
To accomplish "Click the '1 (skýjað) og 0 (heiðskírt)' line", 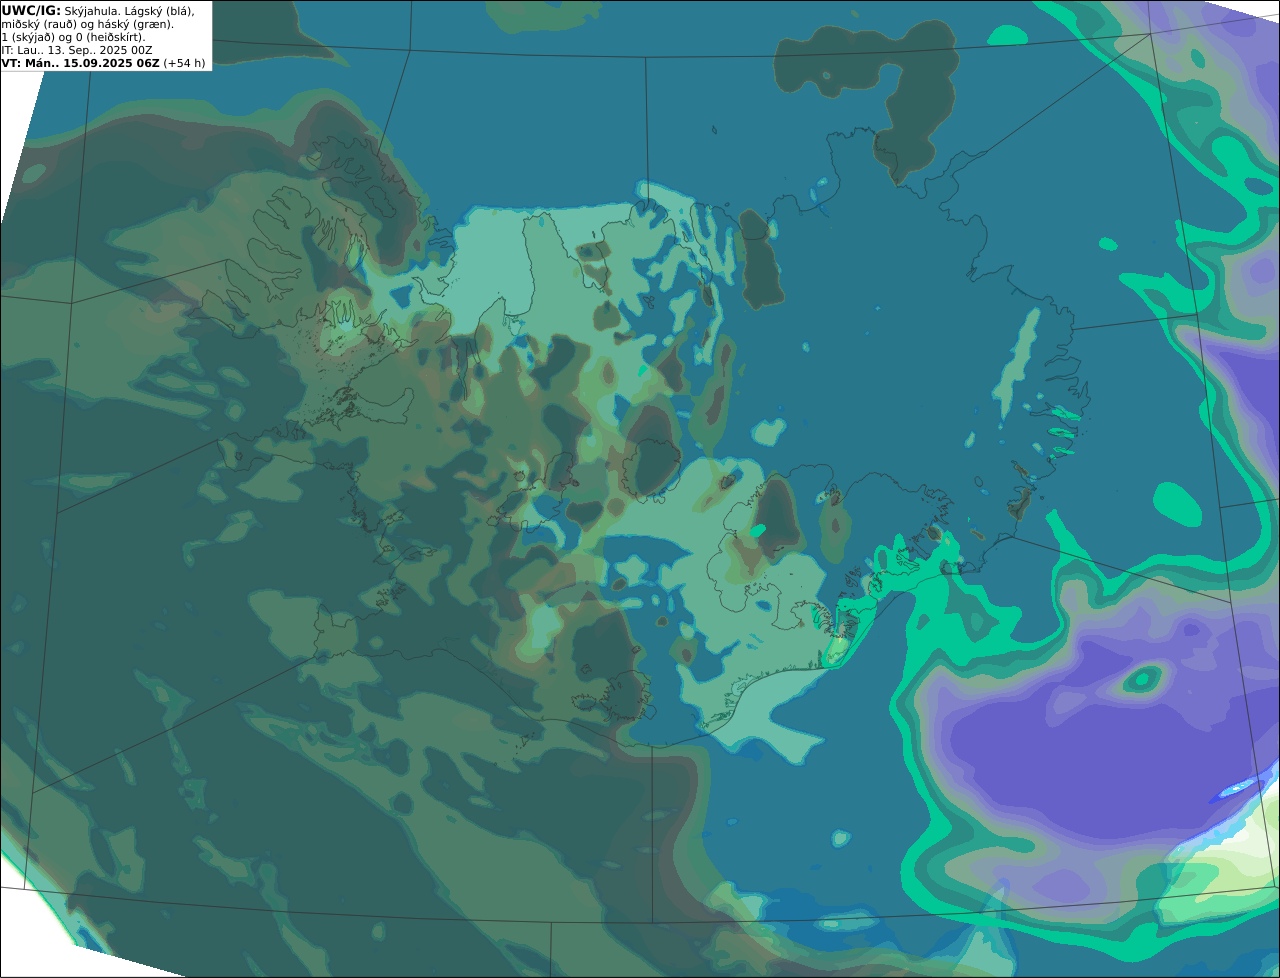I will [x=73, y=36].
